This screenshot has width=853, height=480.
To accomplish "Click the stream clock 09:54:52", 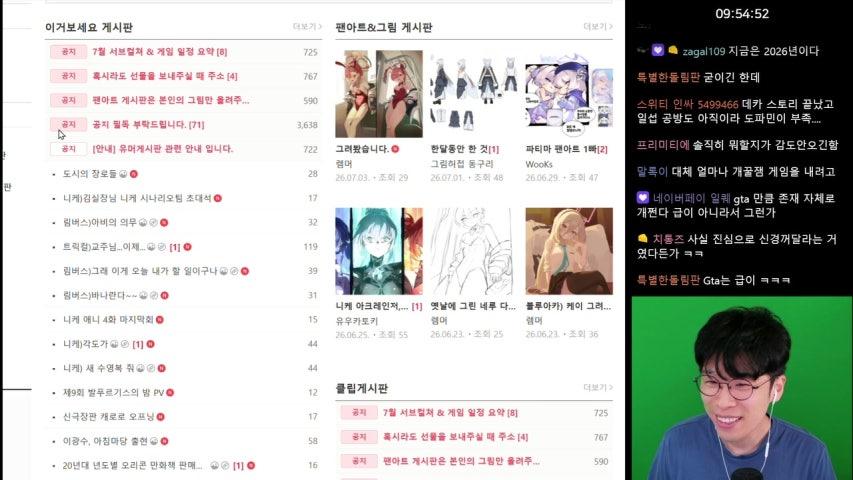I will pyautogui.click(x=742, y=14).
